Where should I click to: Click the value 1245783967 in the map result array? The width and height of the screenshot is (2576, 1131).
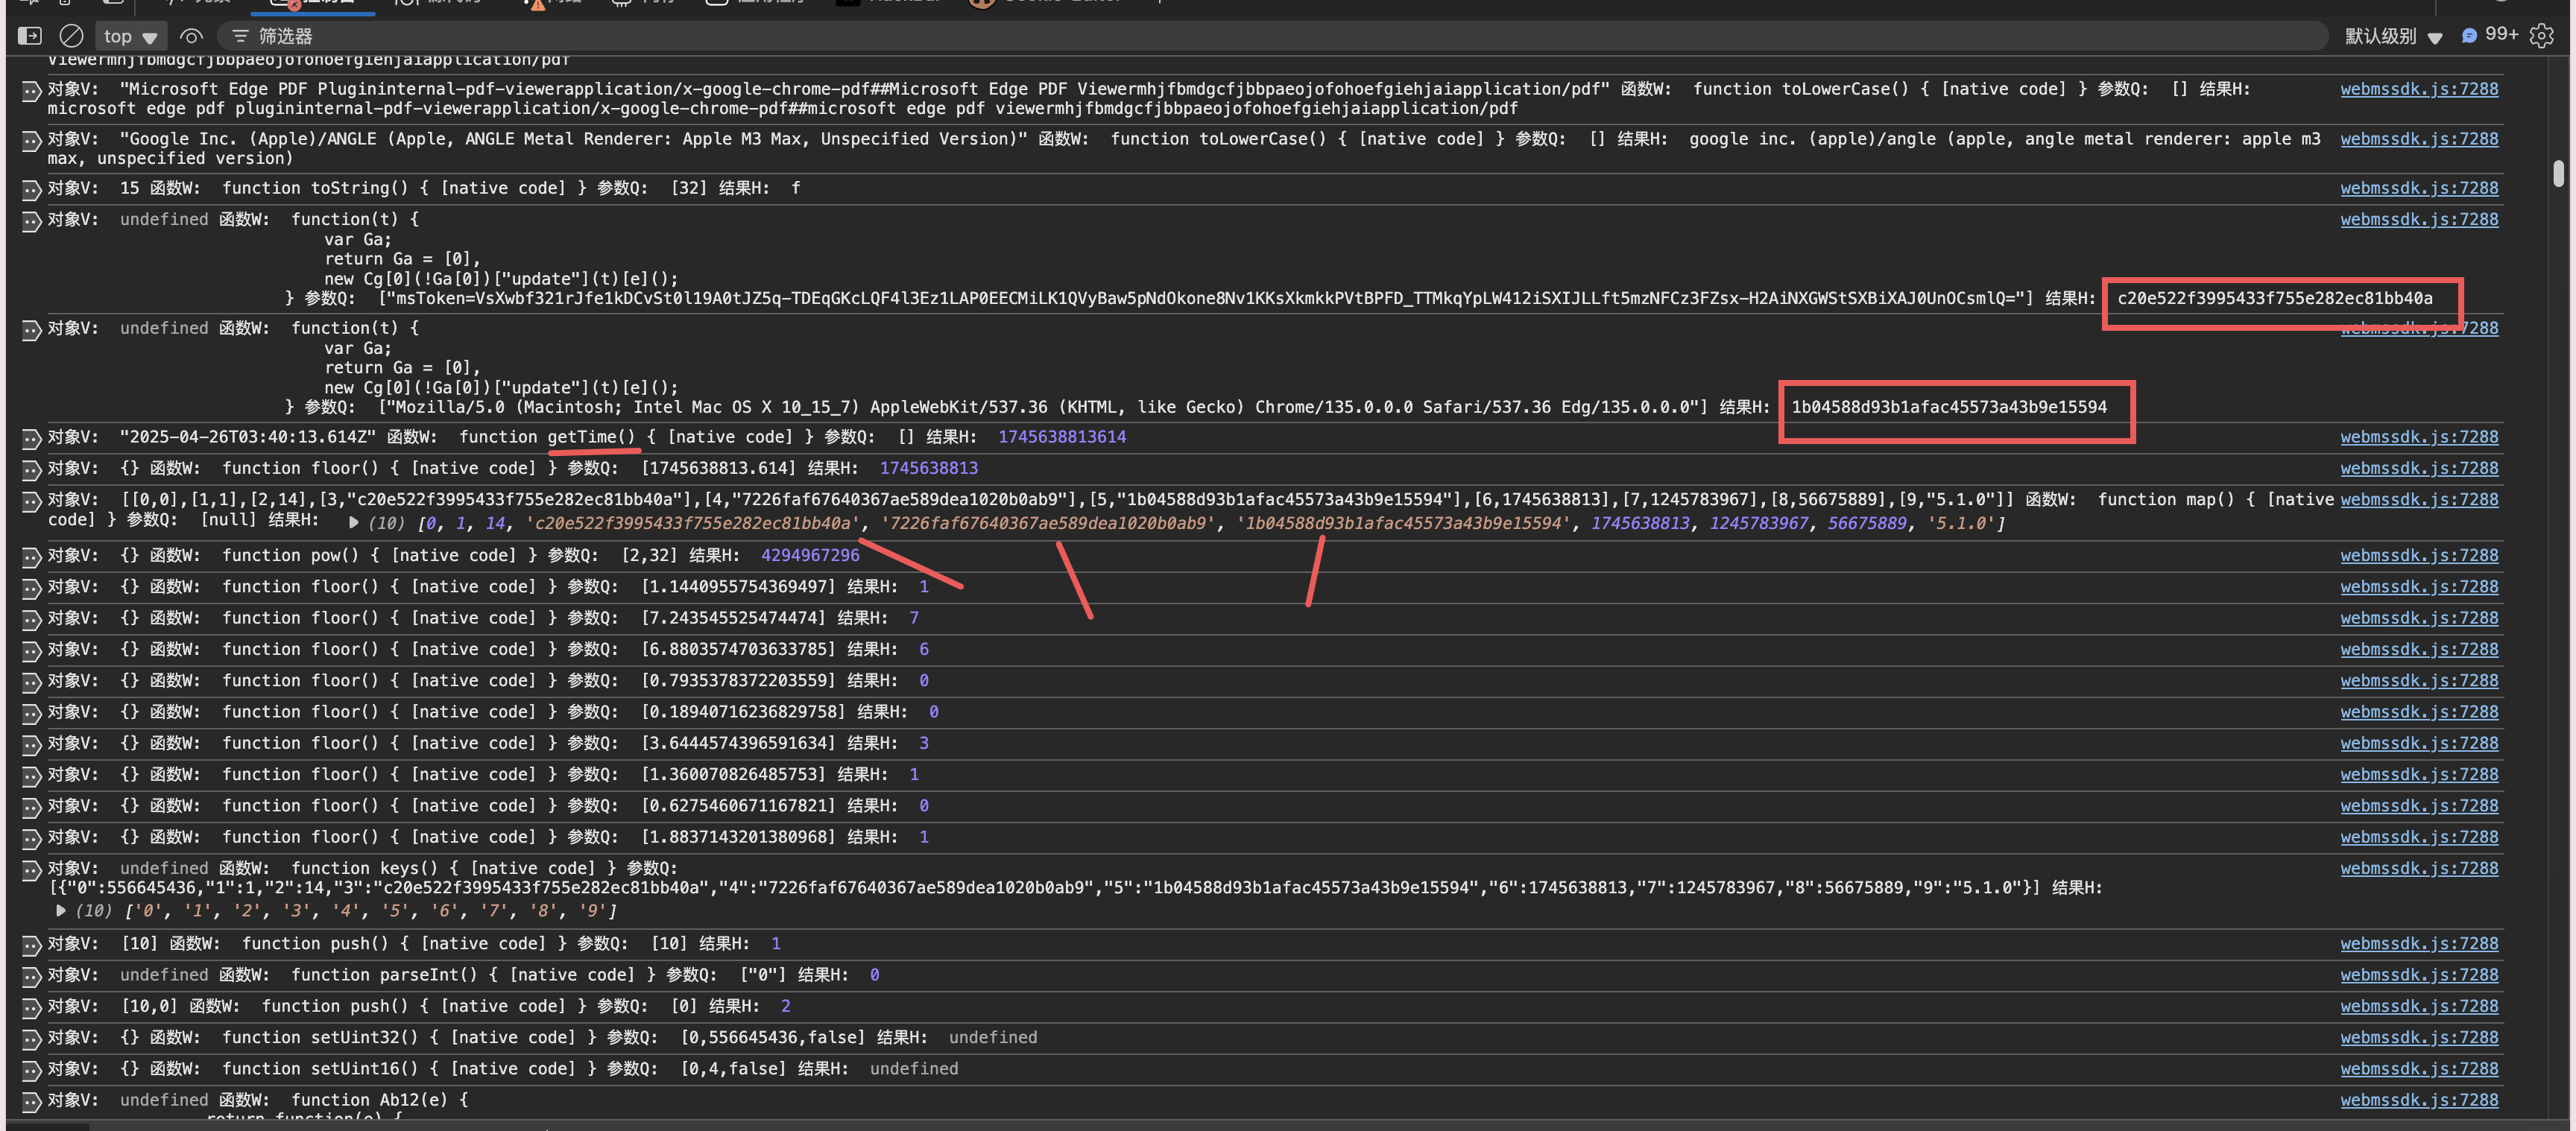[1758, 523]
